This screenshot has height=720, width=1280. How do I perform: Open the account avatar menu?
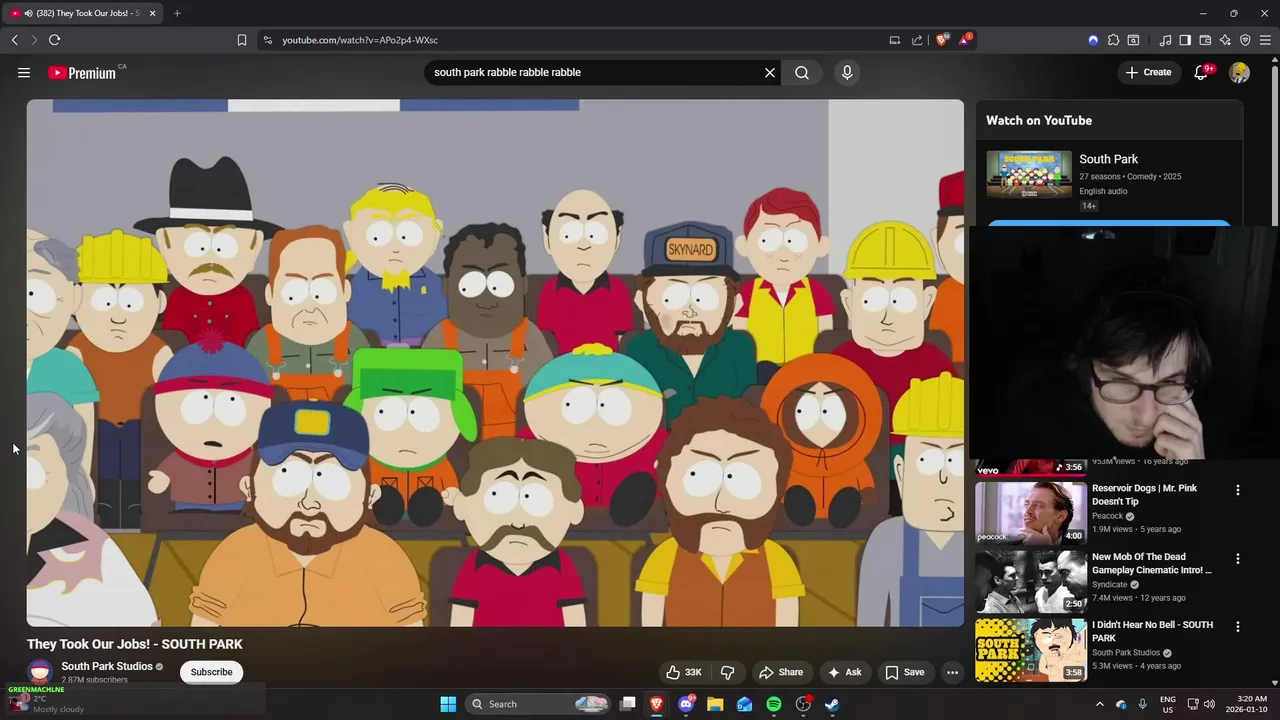[1240, 72]
